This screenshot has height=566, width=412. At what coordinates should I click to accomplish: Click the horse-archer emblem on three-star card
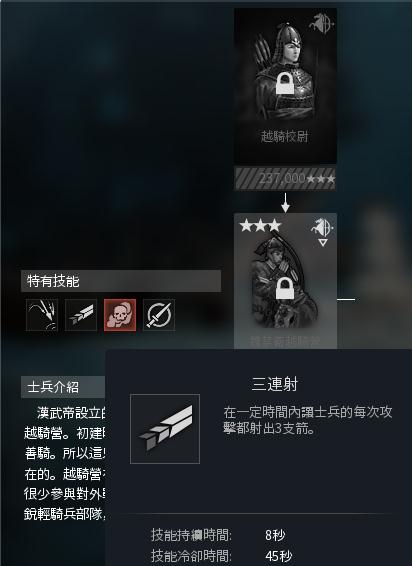[322, 227]
